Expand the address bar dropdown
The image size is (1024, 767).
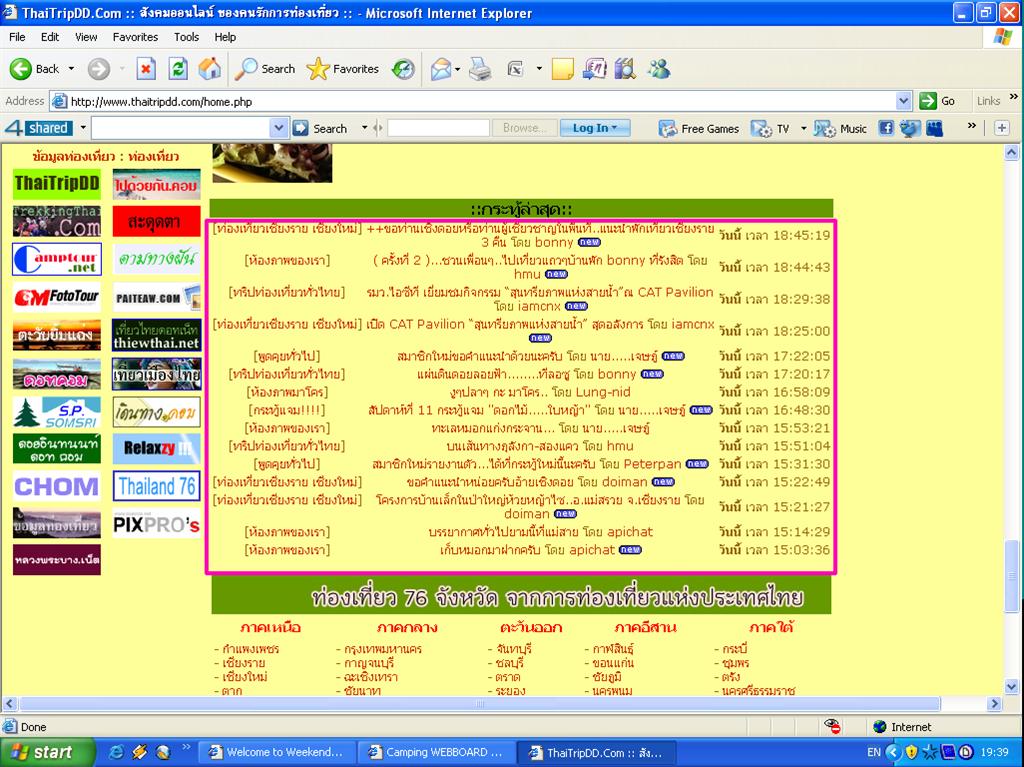pos(904,101)
